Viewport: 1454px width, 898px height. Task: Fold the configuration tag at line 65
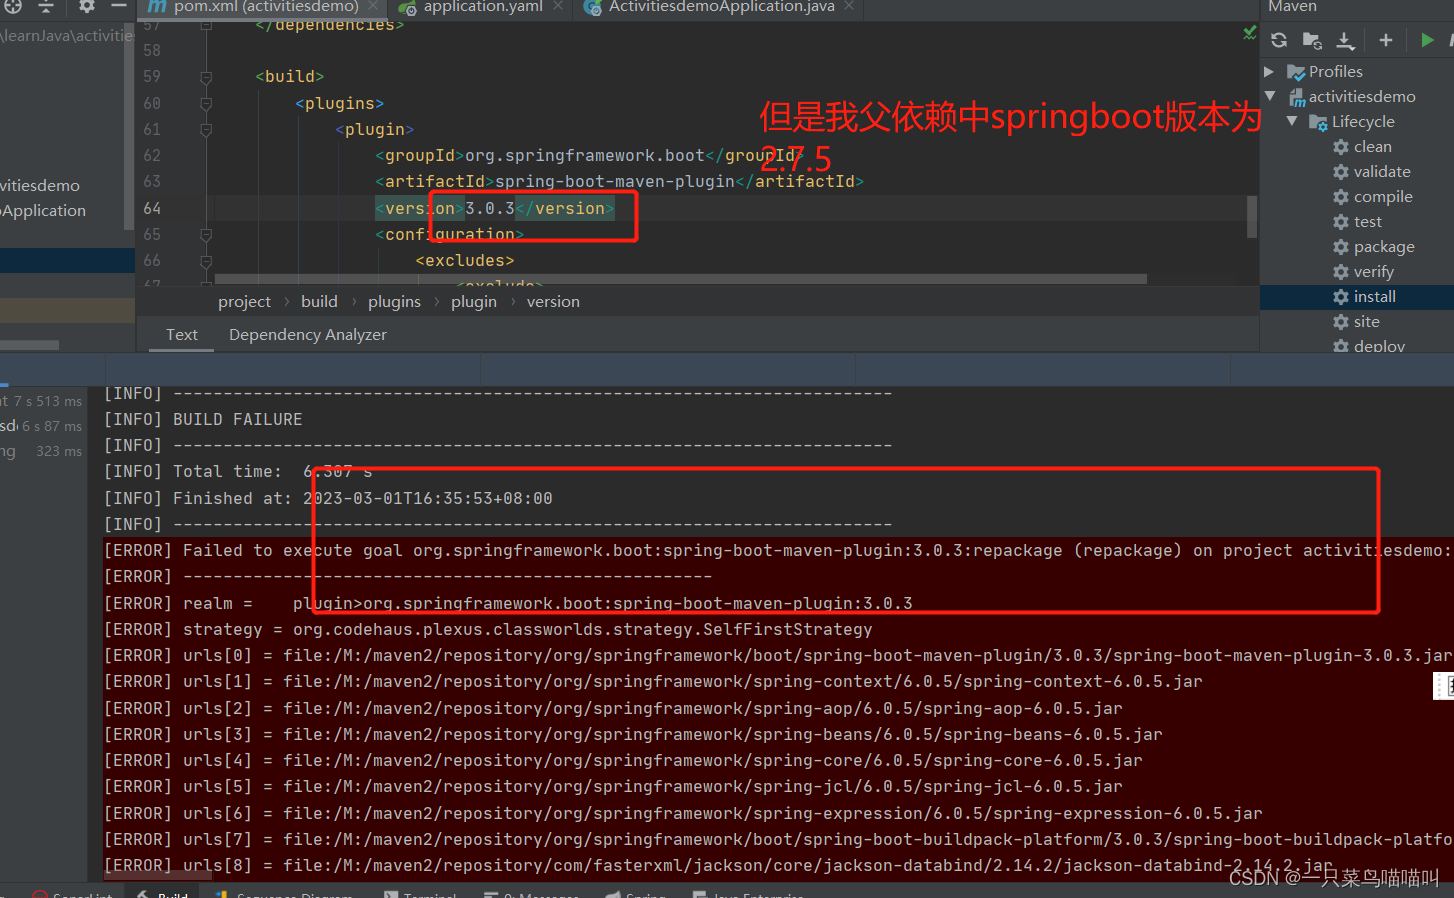coord(205,235)
